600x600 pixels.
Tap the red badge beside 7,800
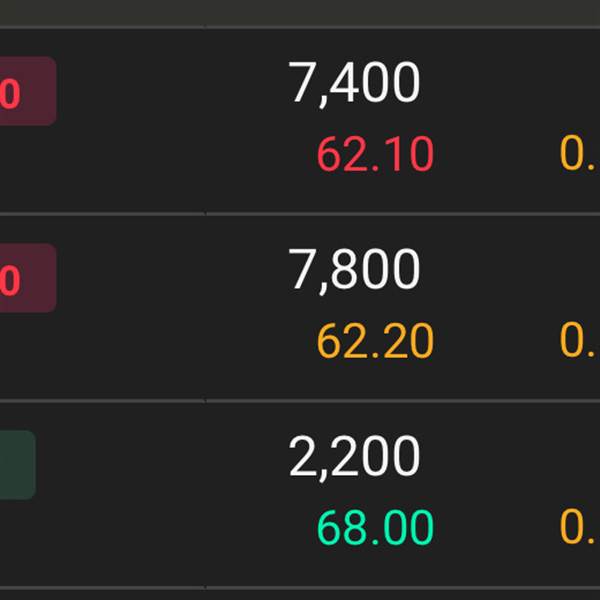point(28,278)
